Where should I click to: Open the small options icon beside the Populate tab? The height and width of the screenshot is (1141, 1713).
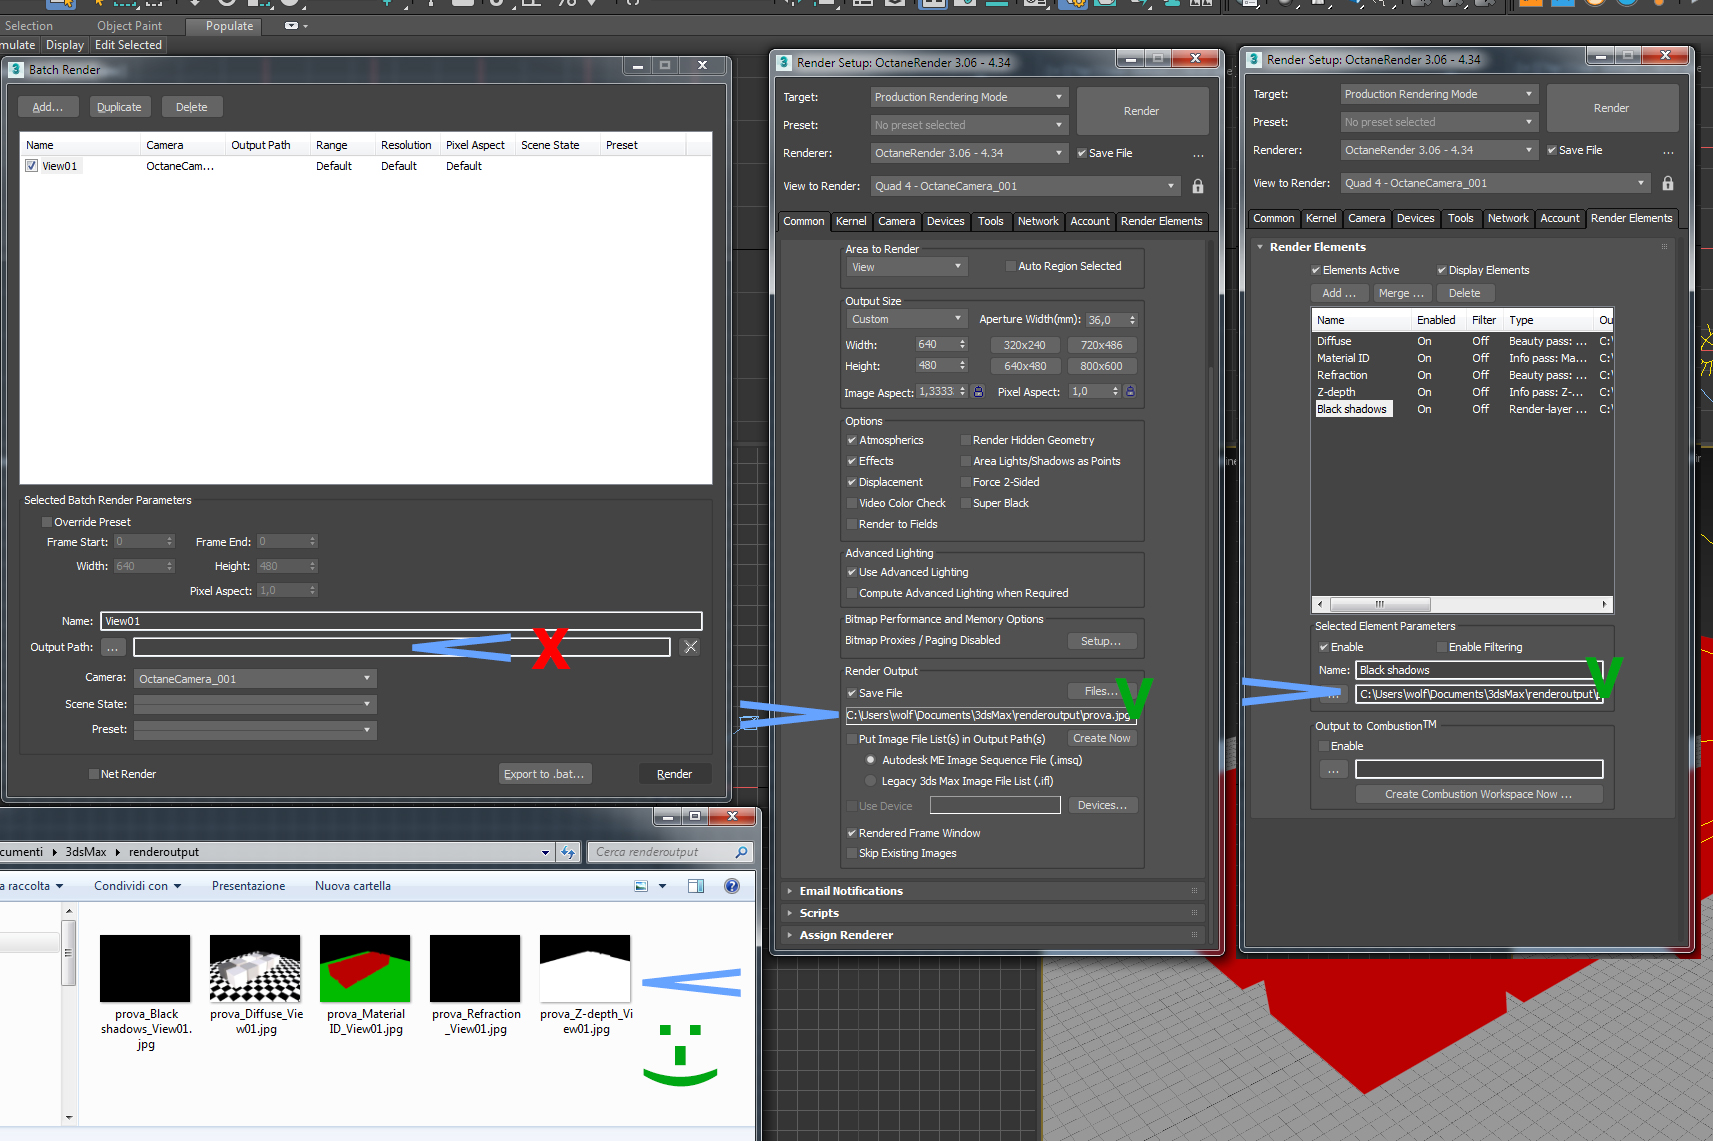click(291, 26)
